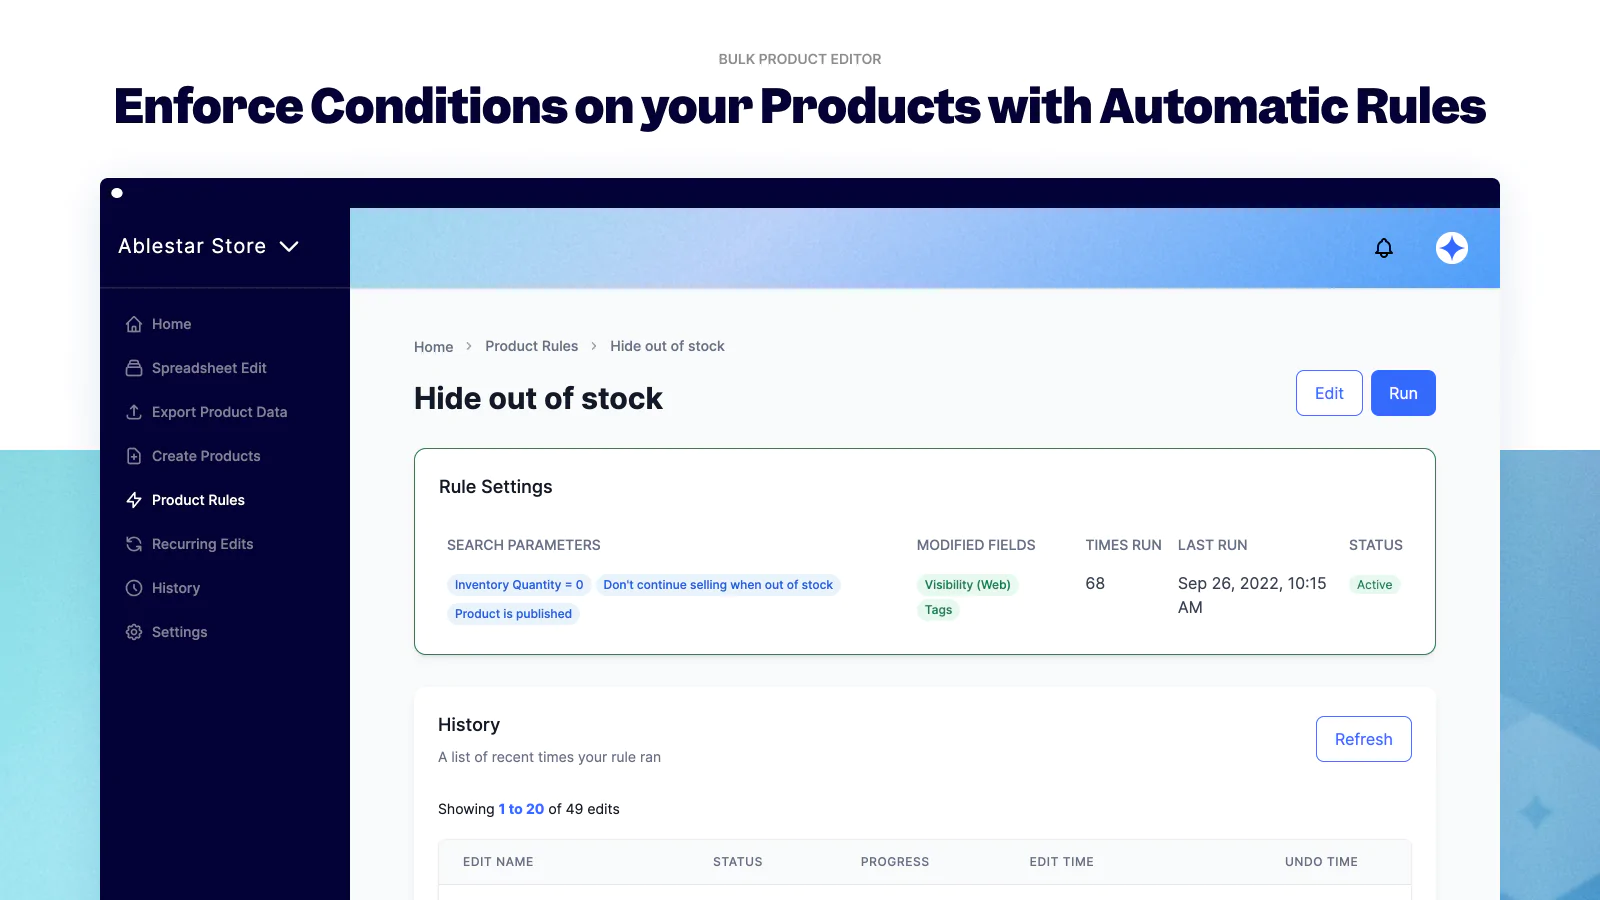Open Spreadsheet Edit menu item
This screenshot has width=1600, height=900.
coord(209,368)
